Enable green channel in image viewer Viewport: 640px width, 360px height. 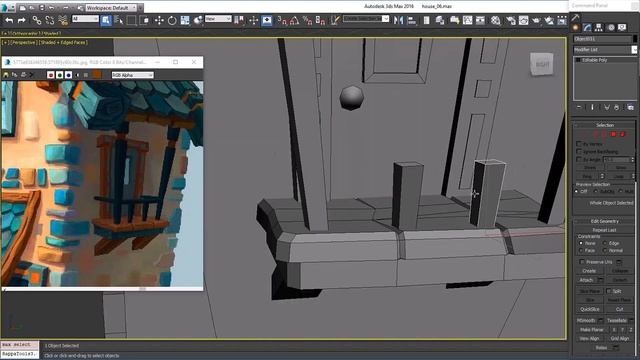pos(60,75)
